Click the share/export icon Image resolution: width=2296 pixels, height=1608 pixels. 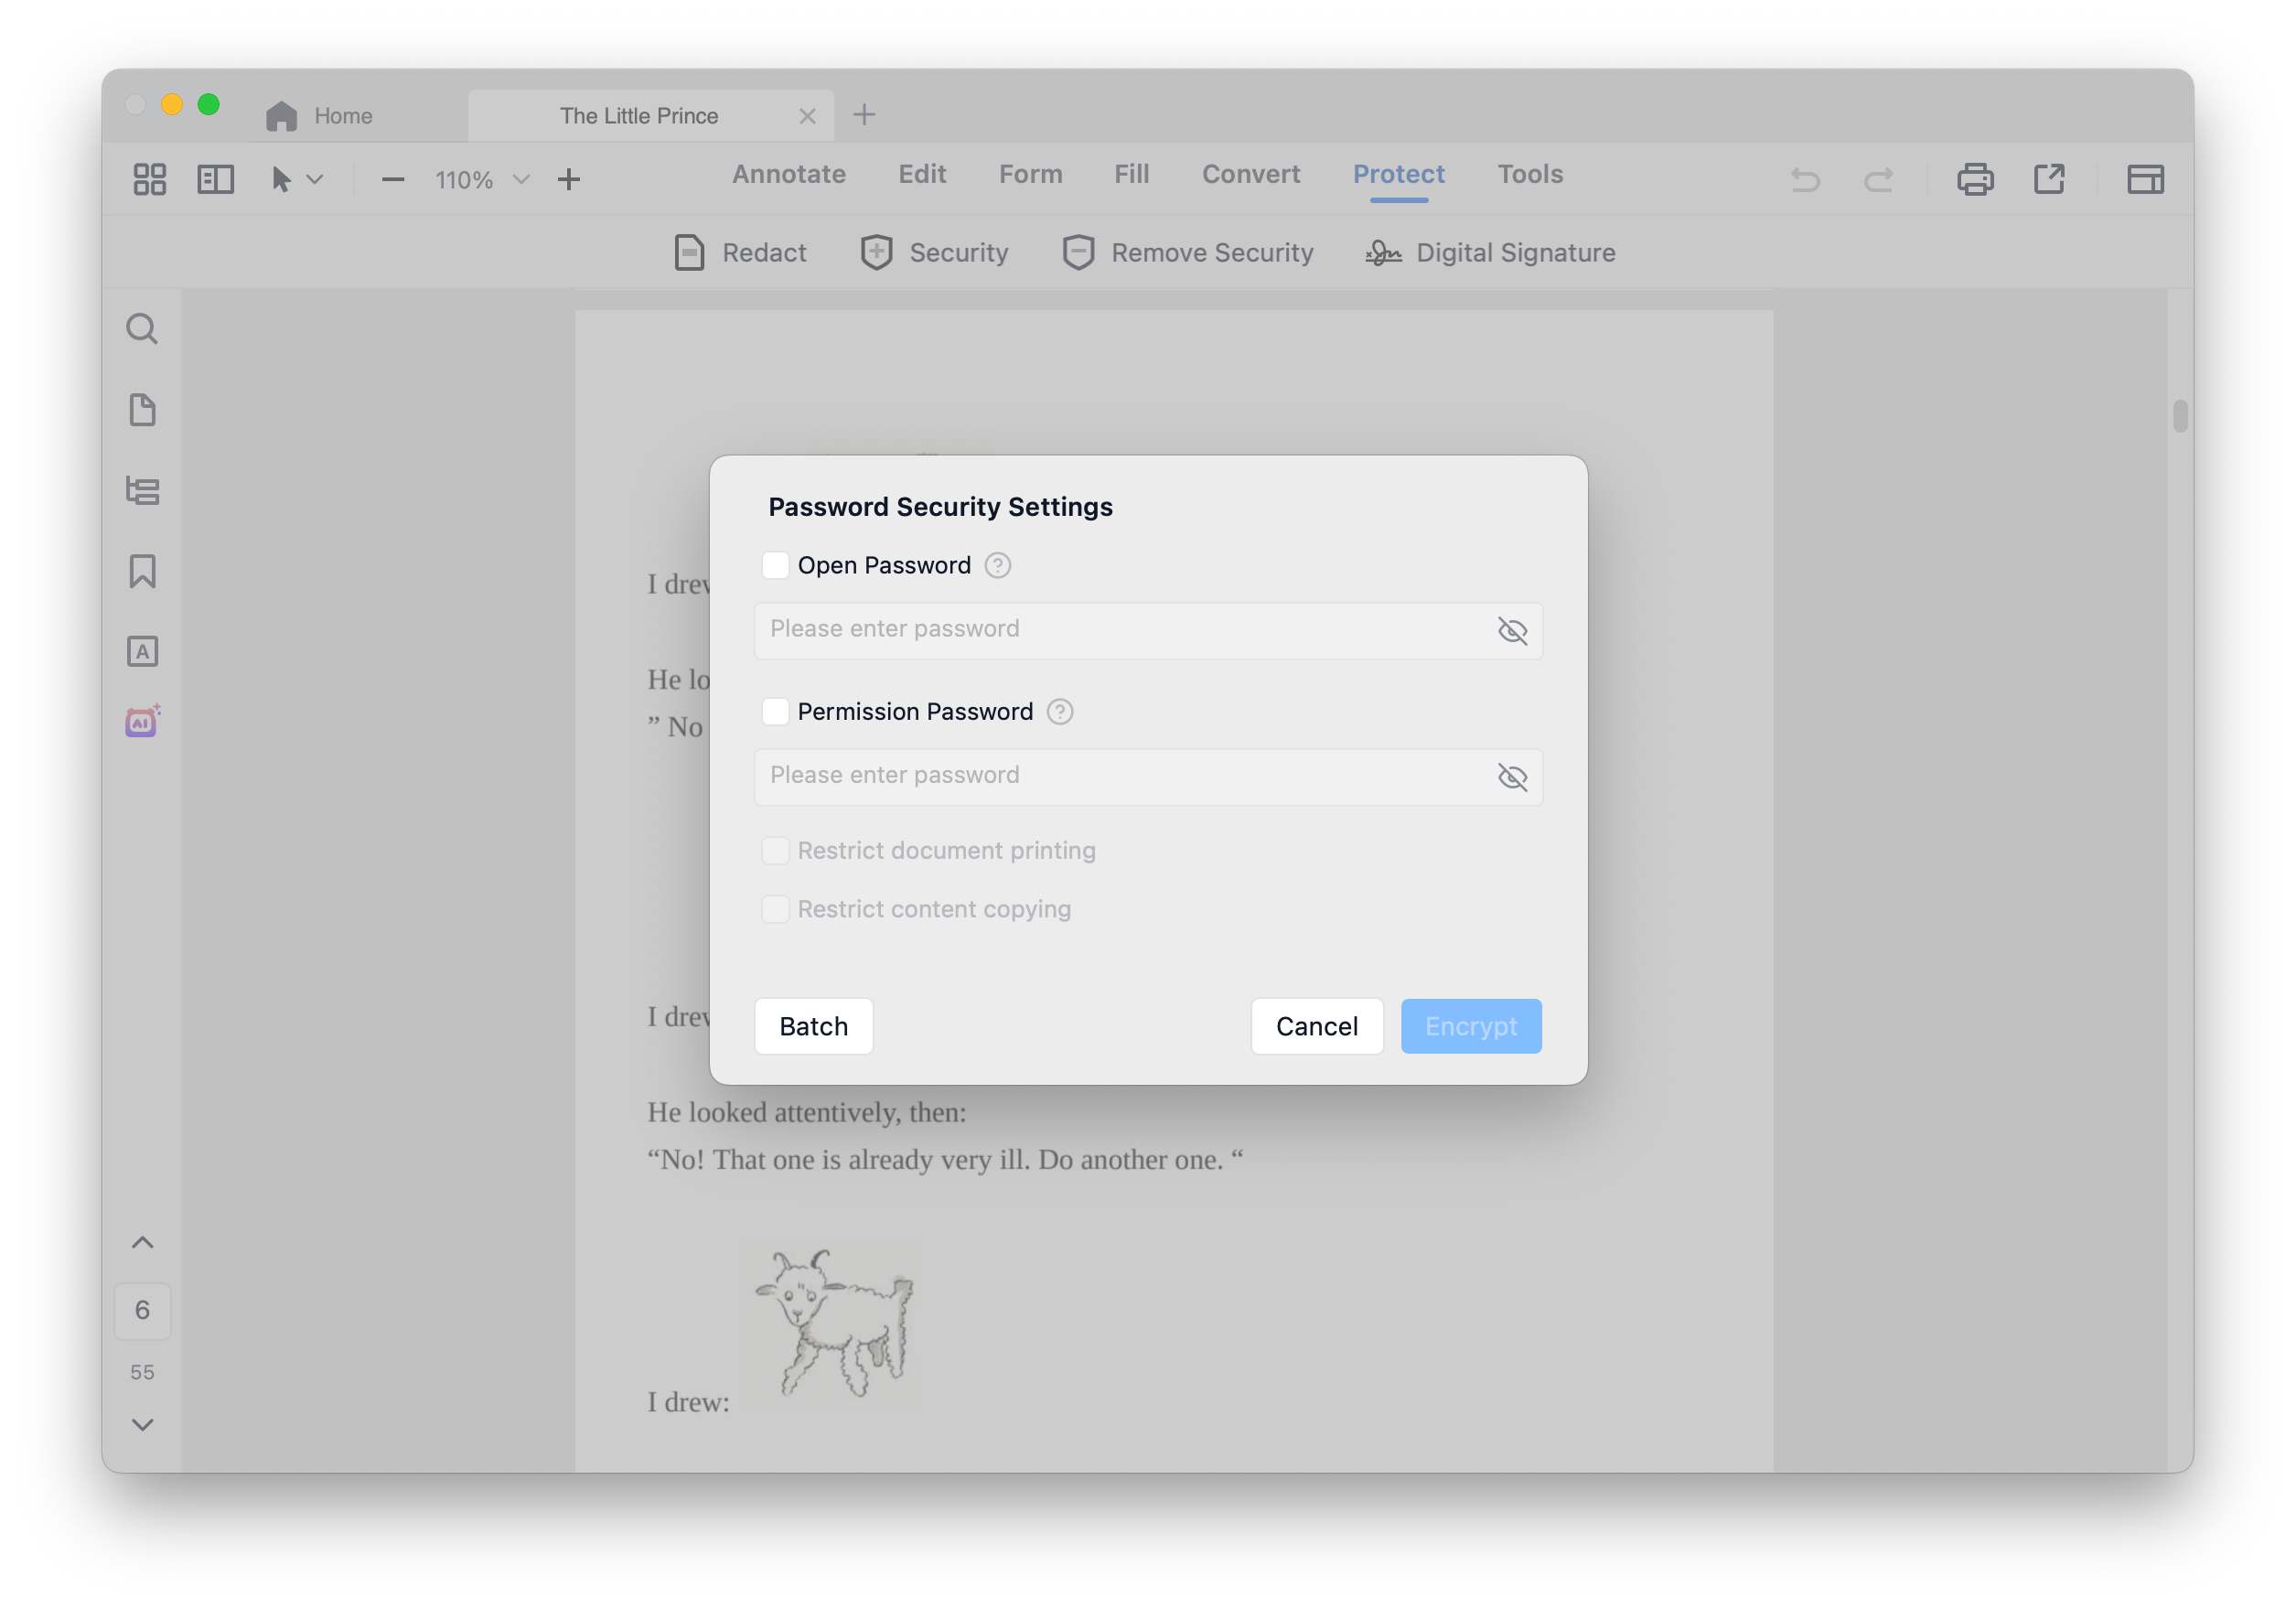(x=2049, y=180)
